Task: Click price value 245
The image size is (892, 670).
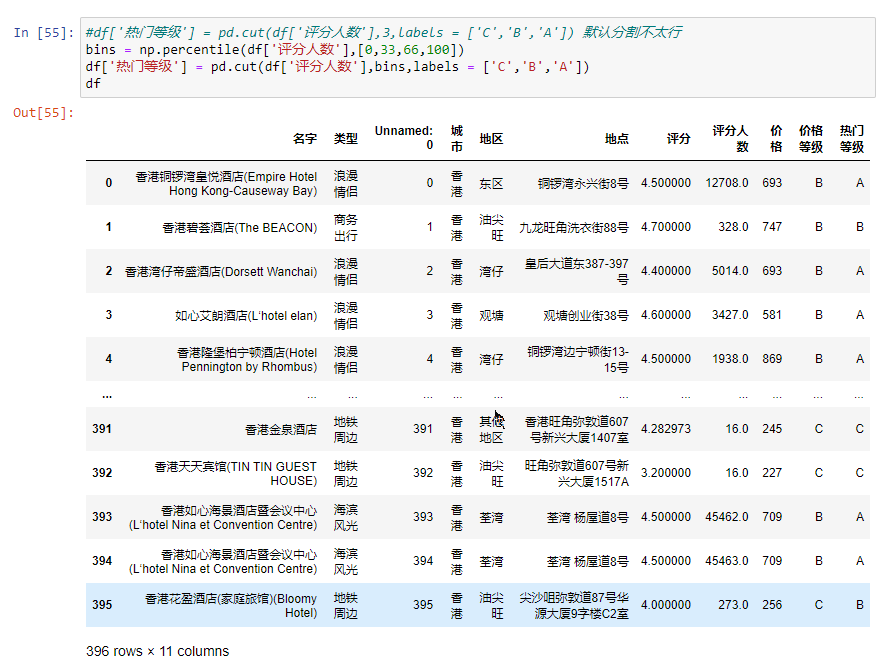Action: point(773,429)
